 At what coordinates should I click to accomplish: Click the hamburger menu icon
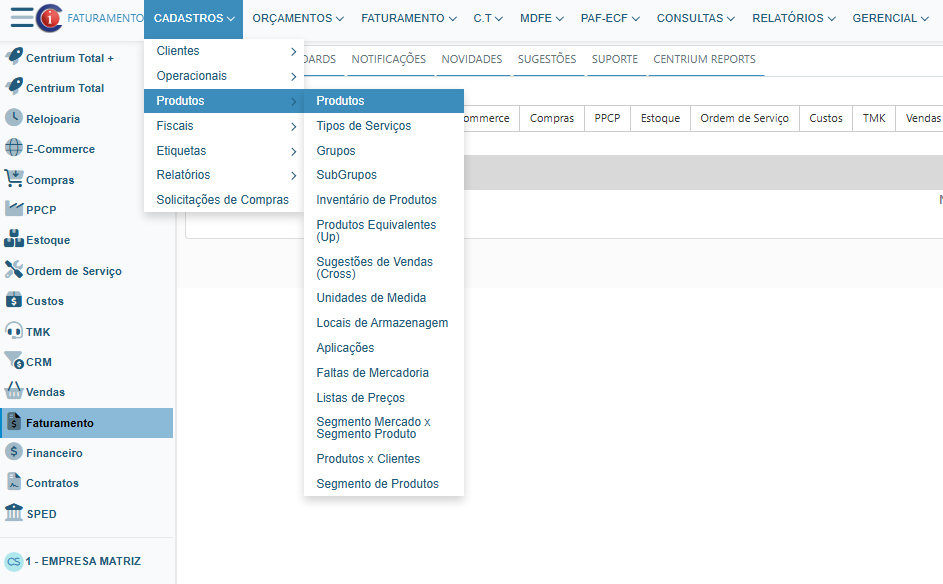pos(20,18)
